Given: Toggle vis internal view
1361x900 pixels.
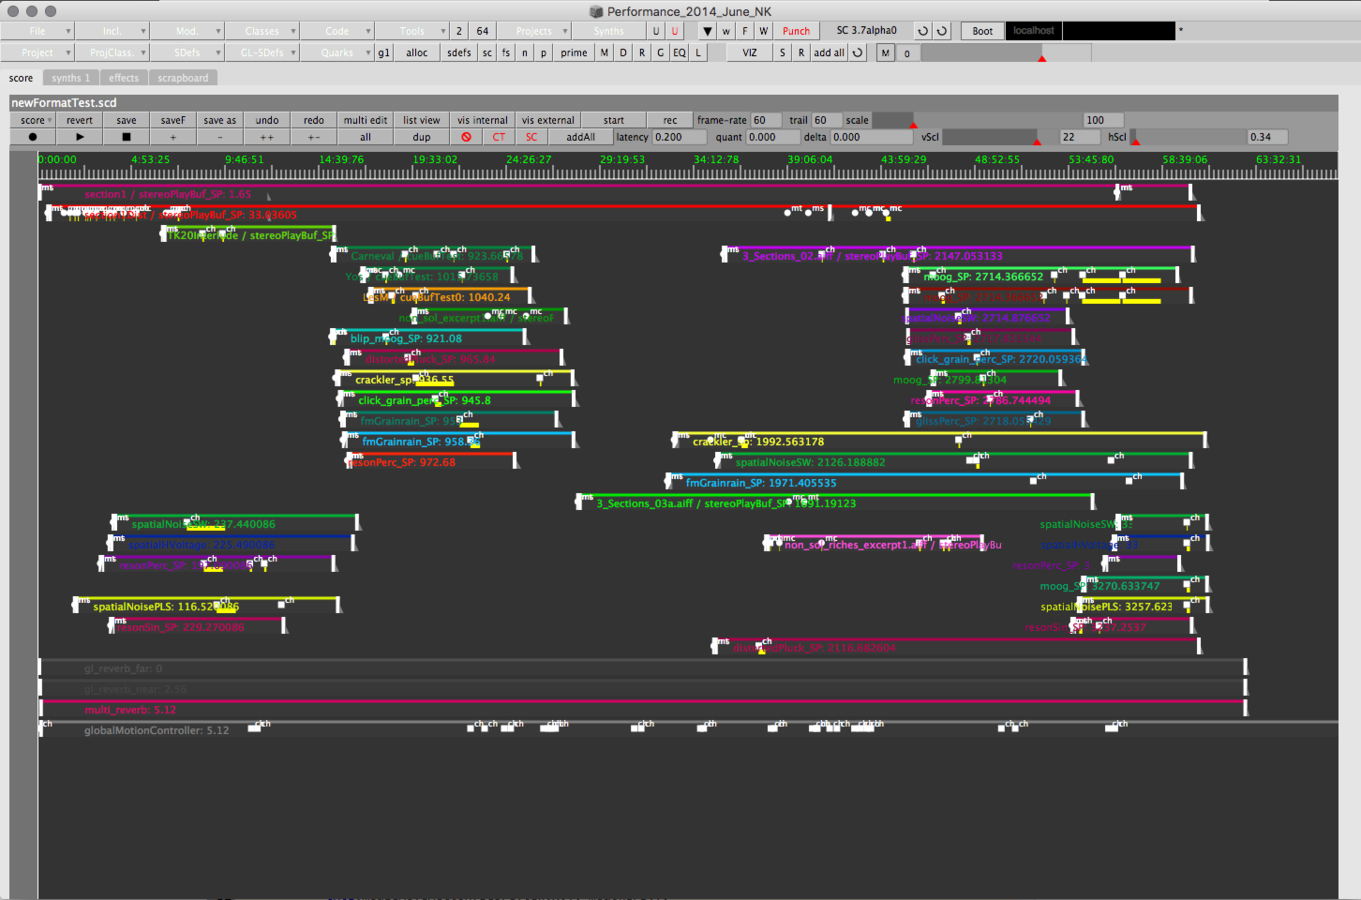Looking at the screenshot, I should coord(481,119).
